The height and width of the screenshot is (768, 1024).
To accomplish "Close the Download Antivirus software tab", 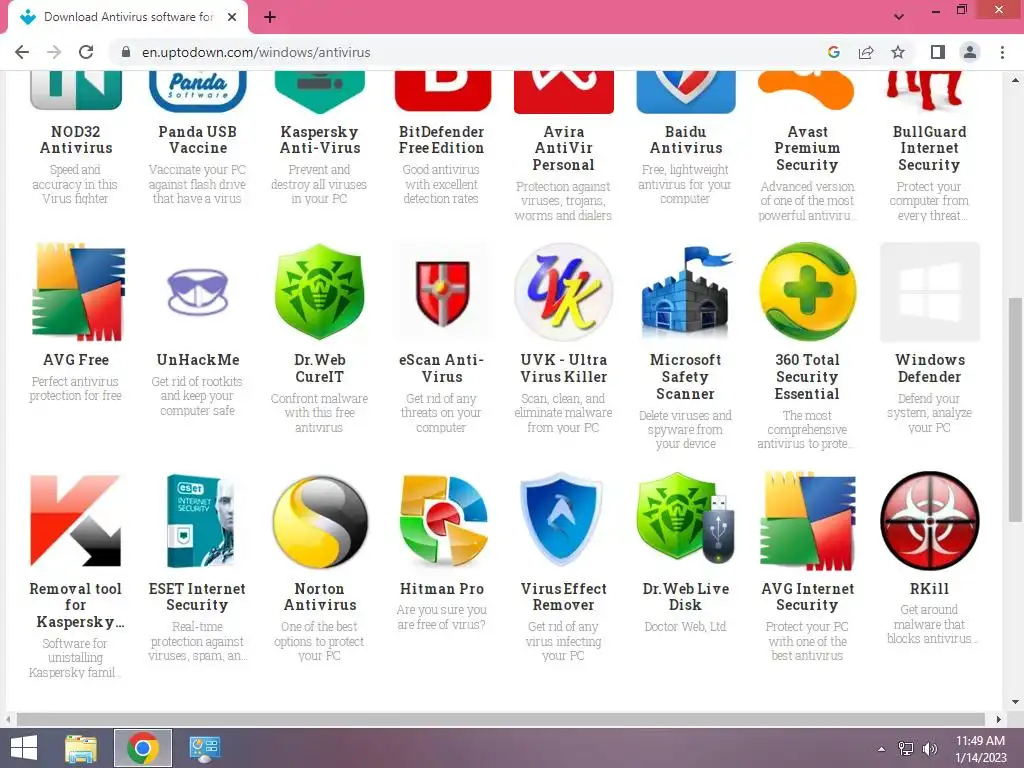I will pos(232,17).
